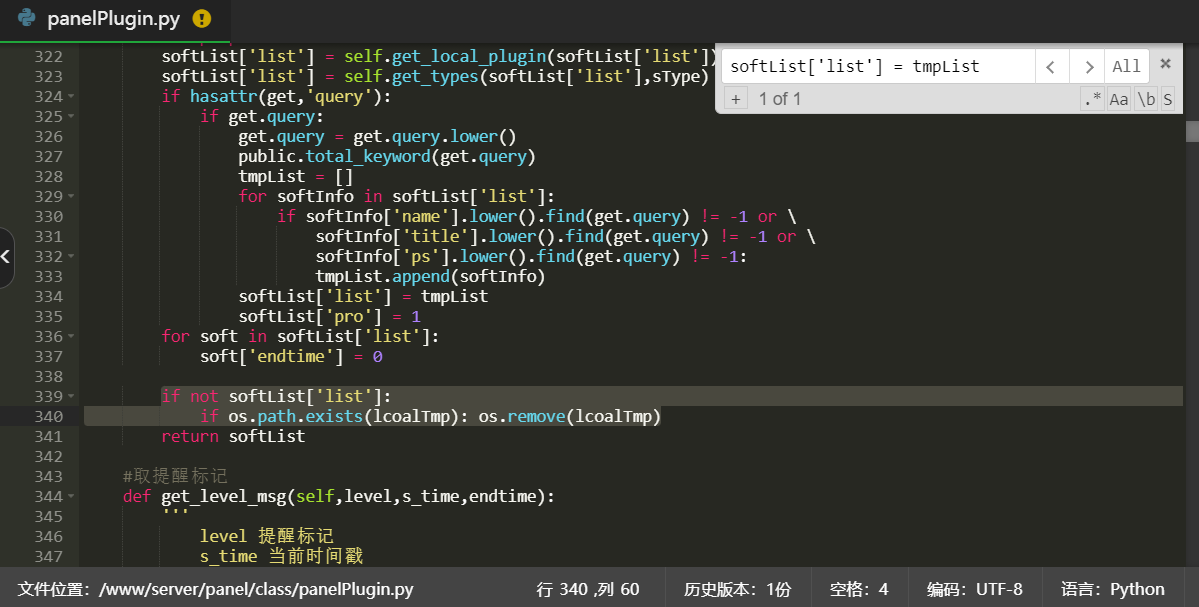
Task: Collapse the for loop at line 329
Action: 71,197
